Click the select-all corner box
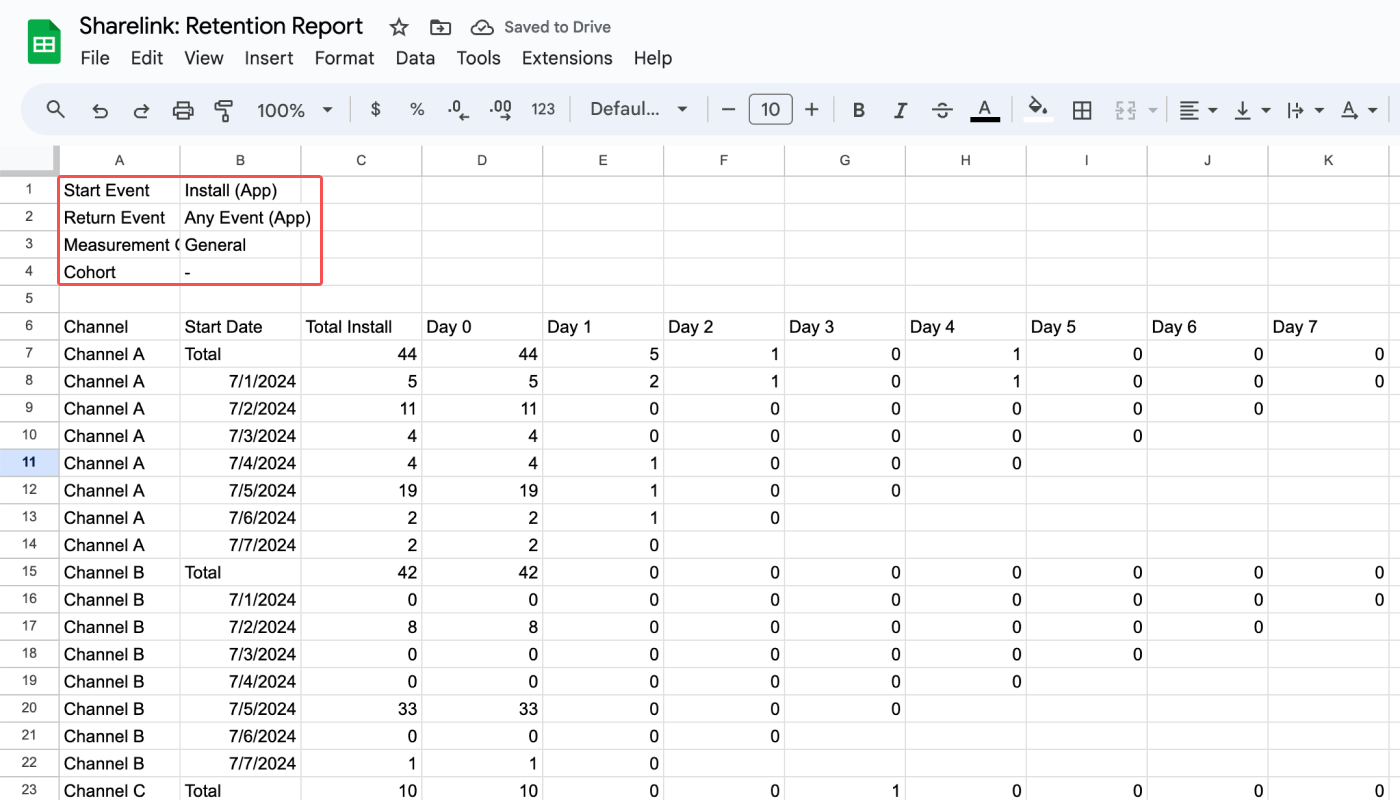 [x=29, y=160]
